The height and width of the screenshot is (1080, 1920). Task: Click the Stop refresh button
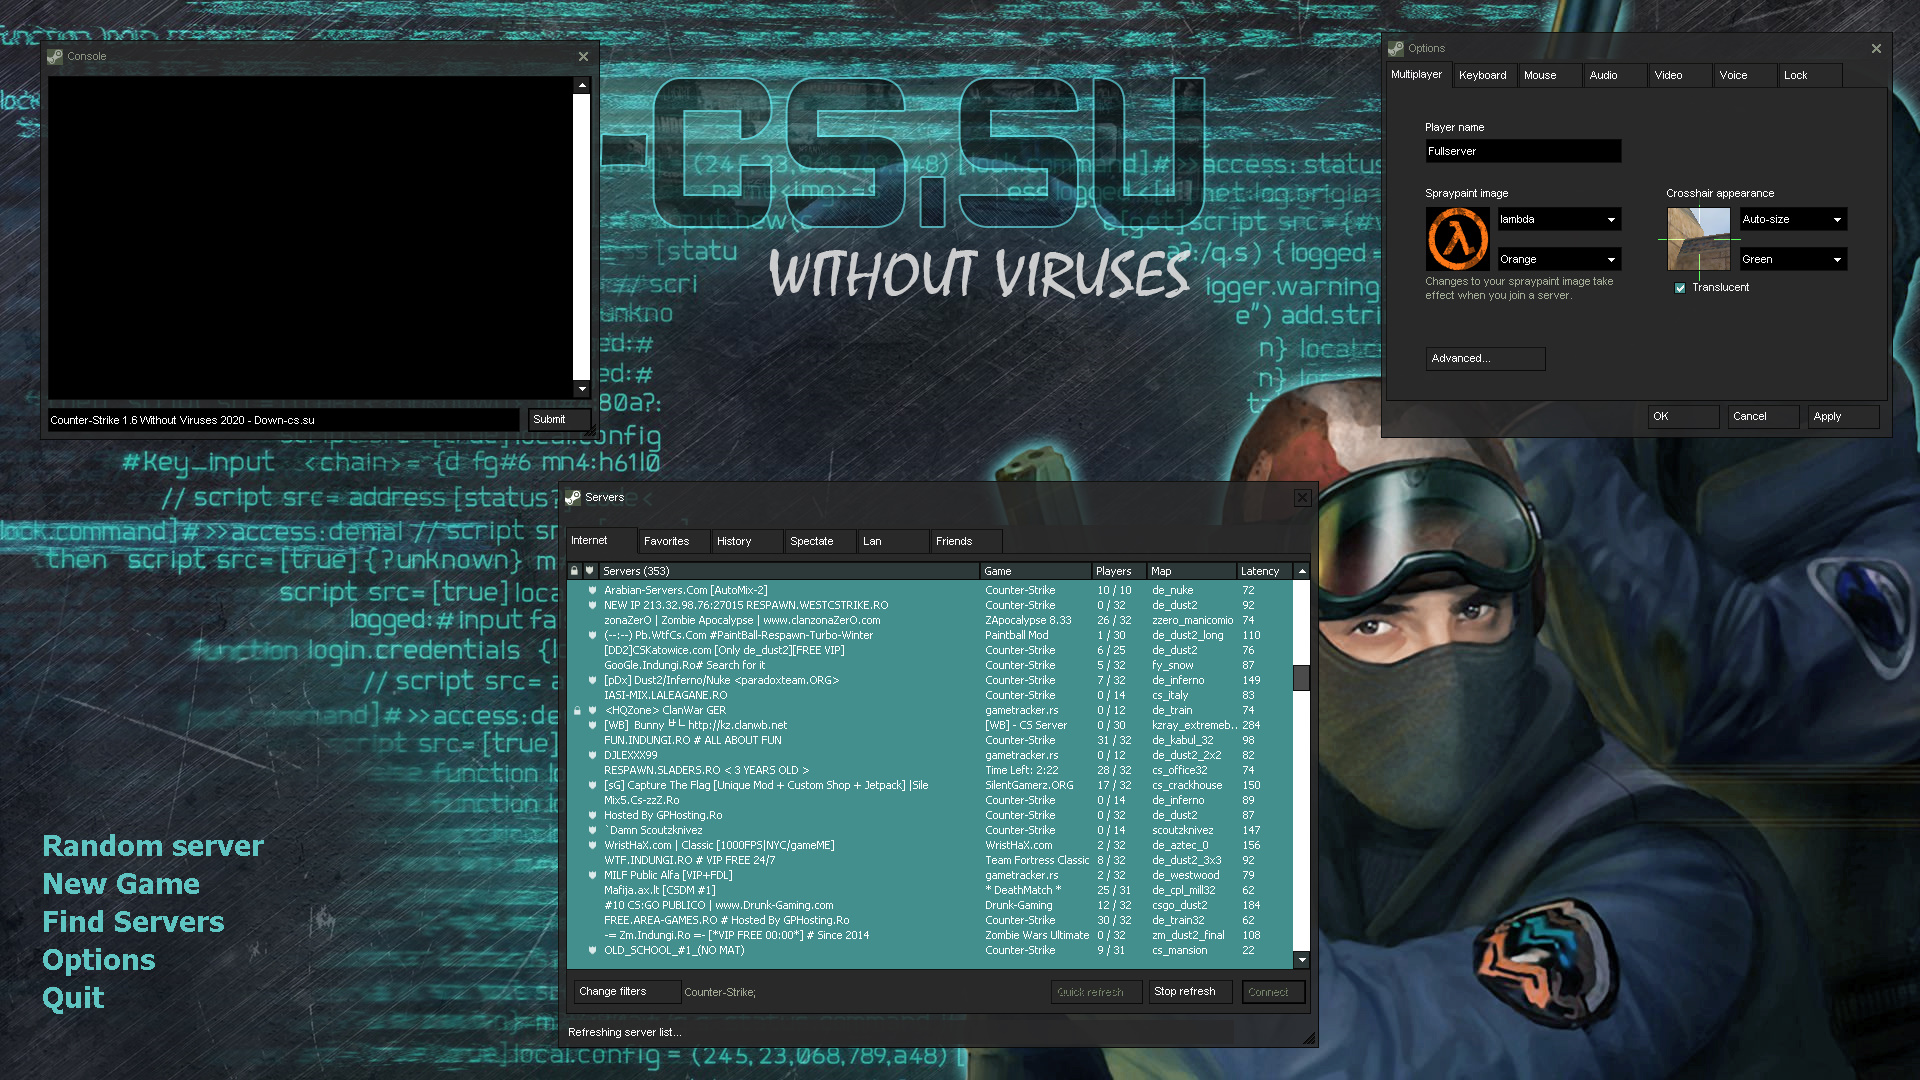(x=1185, y=992)
